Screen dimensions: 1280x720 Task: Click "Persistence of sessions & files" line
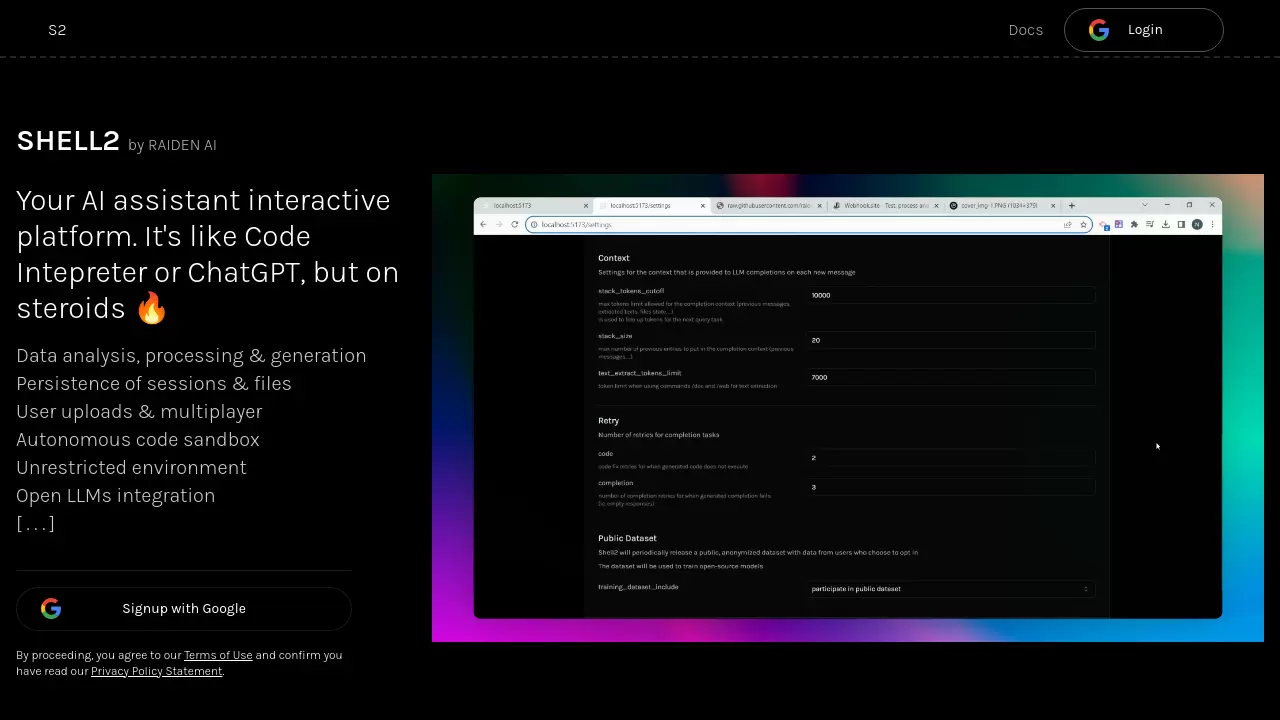point(154,384)
